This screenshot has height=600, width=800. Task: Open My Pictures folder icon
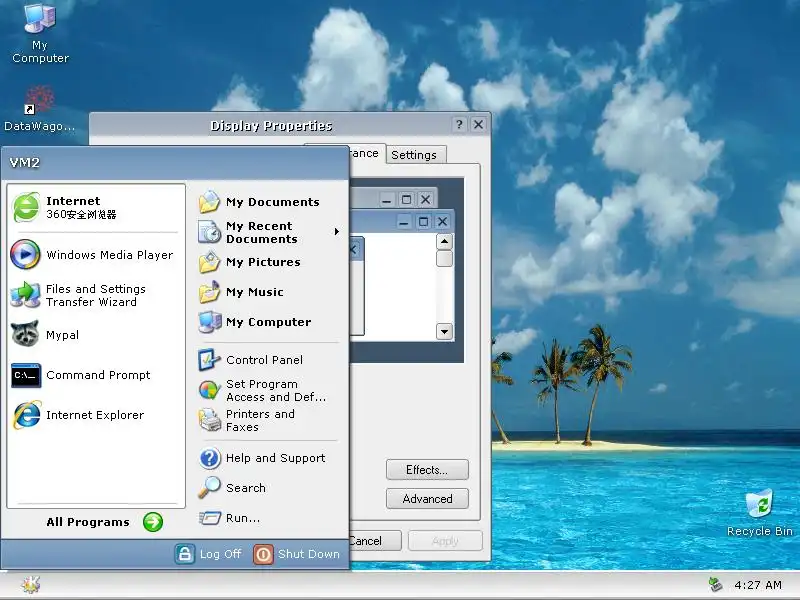[x=209, y=262]
